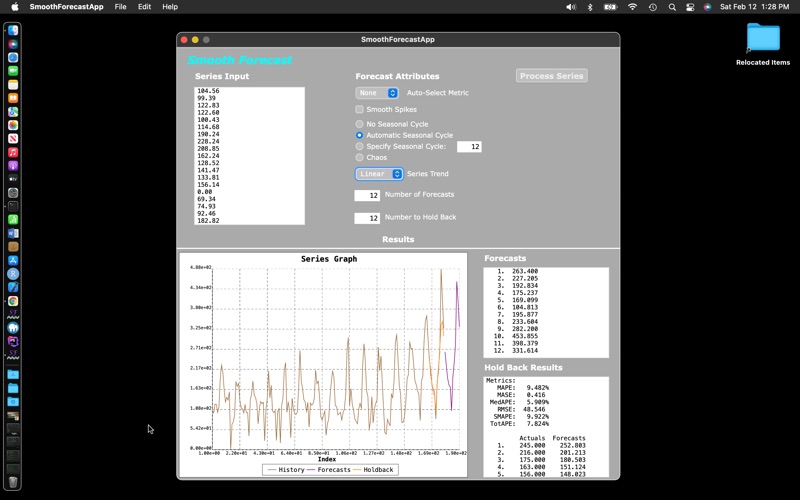Viewport: 800px width, 500px height.
Task: Click the Holdback legend entry
Action: 373,469
